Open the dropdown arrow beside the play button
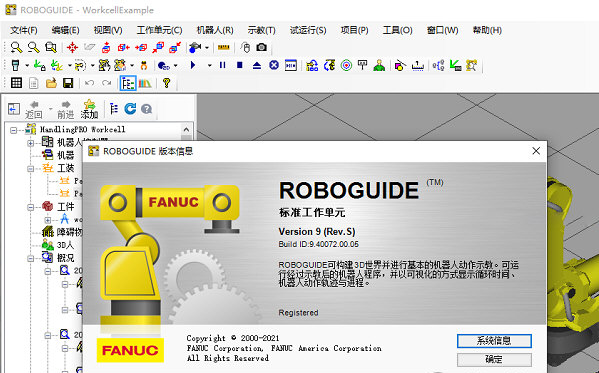This screenshot has width=599, height=373. coord(209,66)
